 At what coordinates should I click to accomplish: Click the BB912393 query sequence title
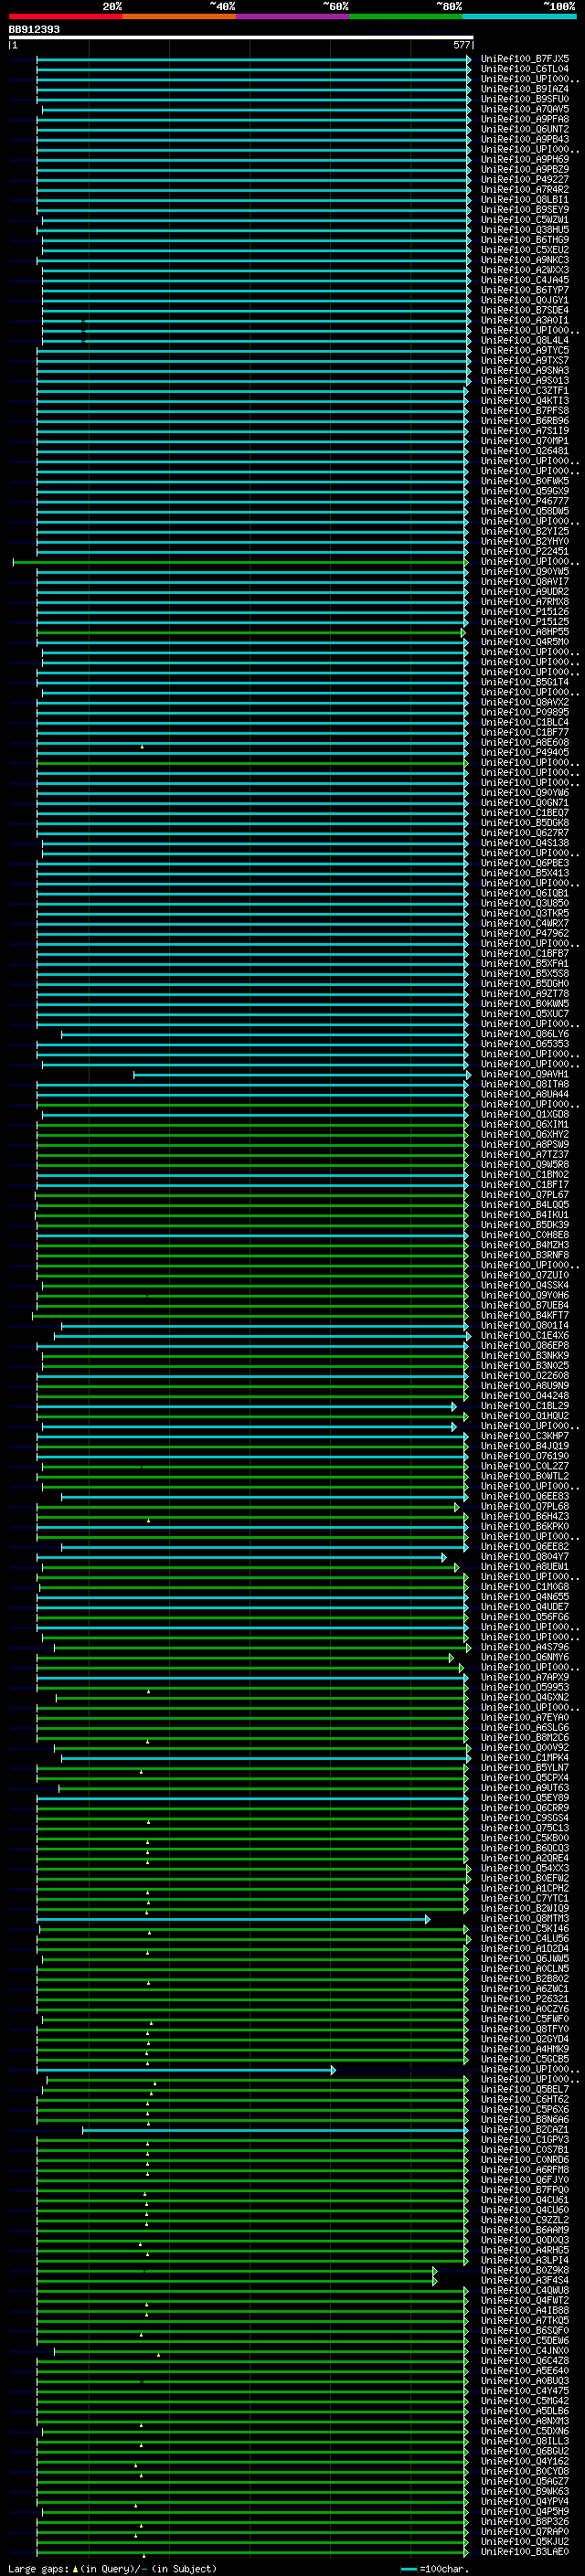click(34, 29)
